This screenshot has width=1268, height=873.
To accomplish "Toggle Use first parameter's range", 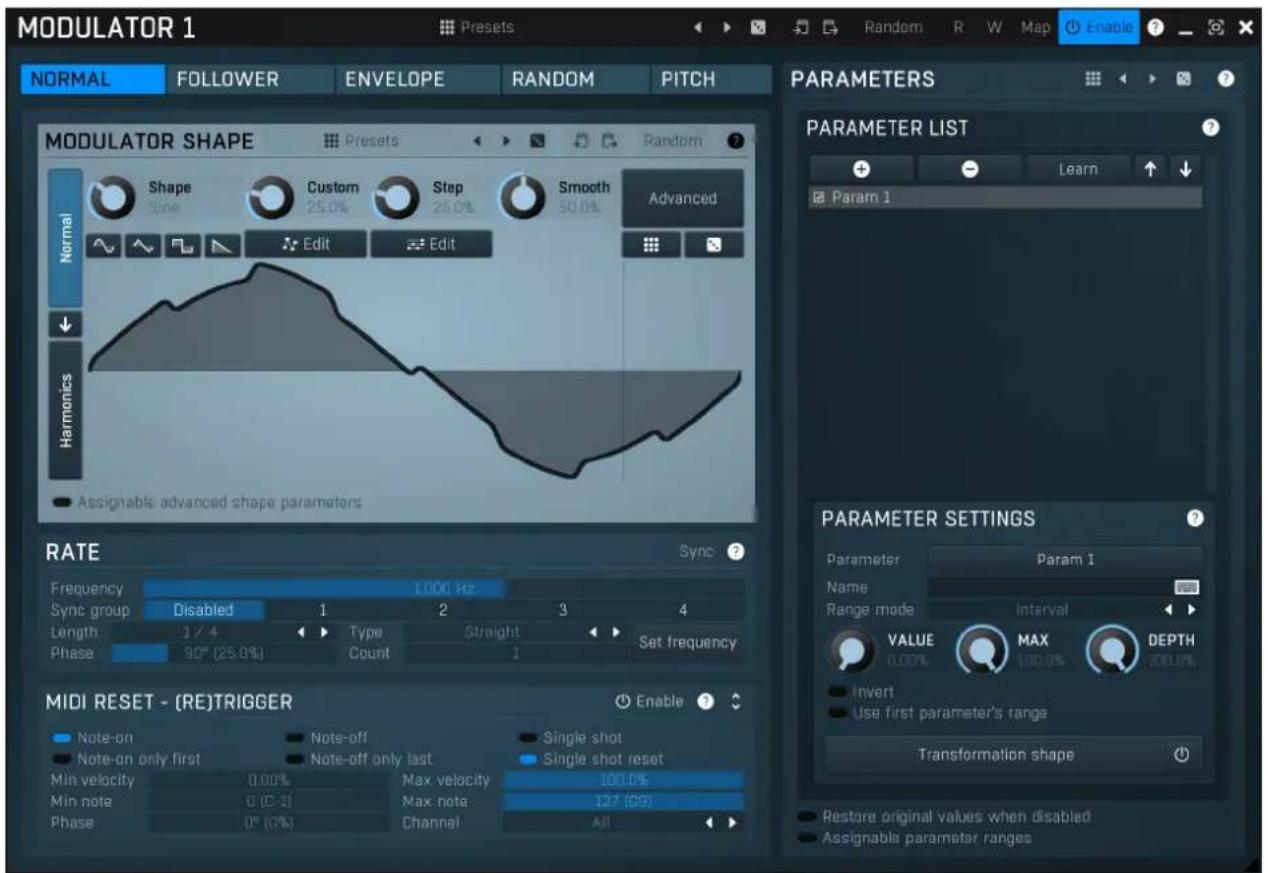I will click(x=937, y=713).
